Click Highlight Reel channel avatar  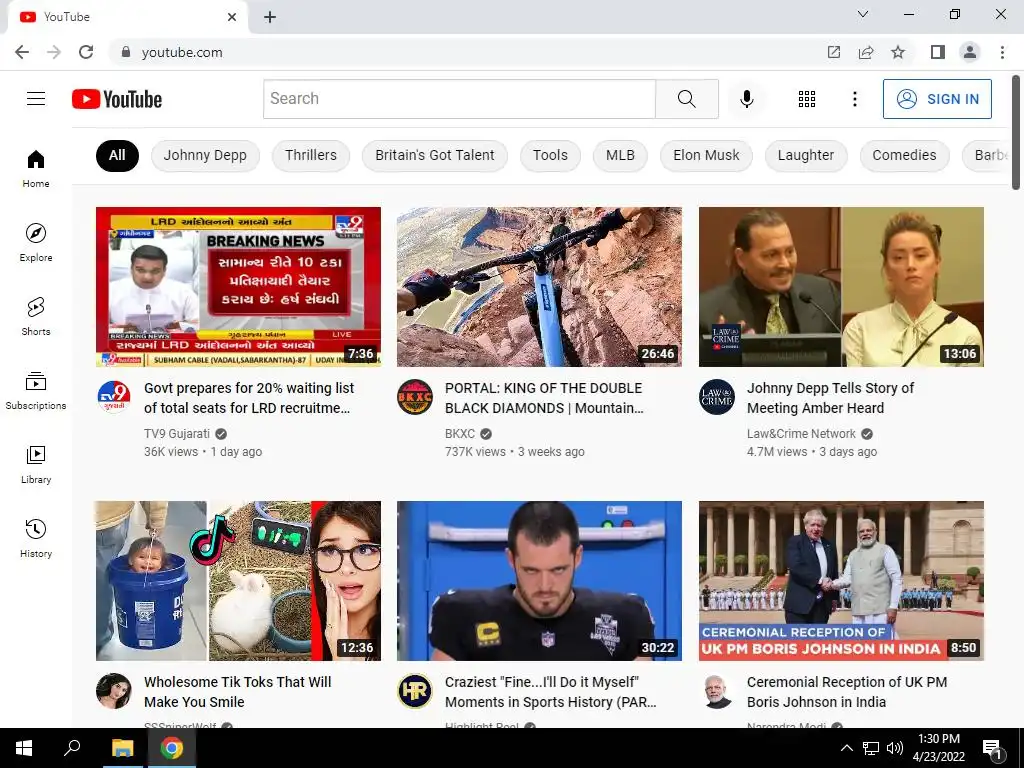pos(415,691)
